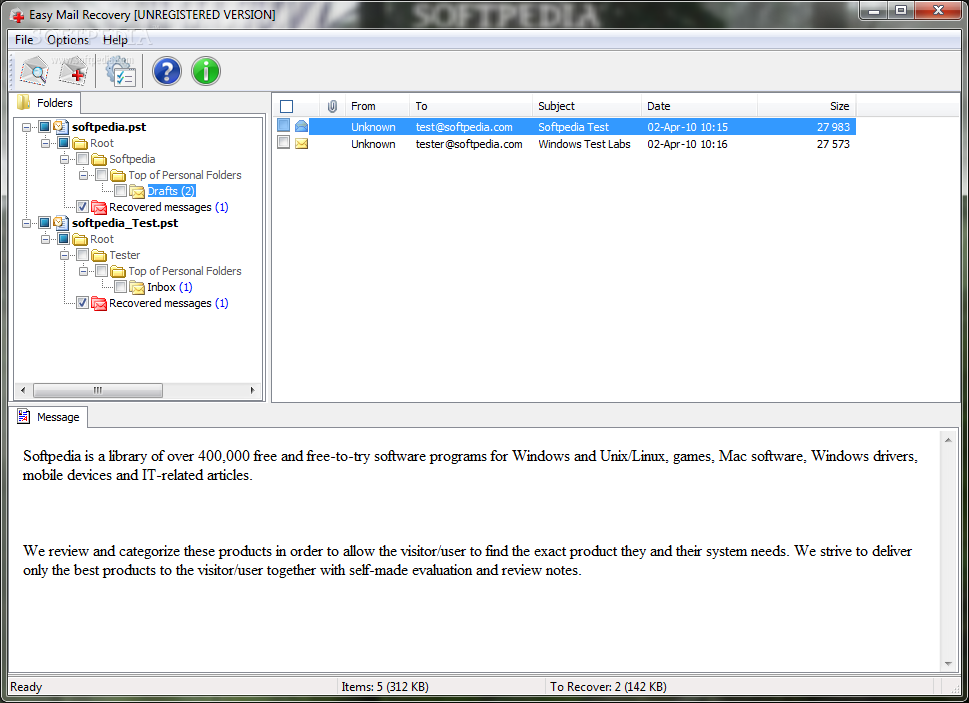The height and width of the screenshot is (703, 969).
Task: Click the '27 573' size cell
Action: [x=833, y=144]
